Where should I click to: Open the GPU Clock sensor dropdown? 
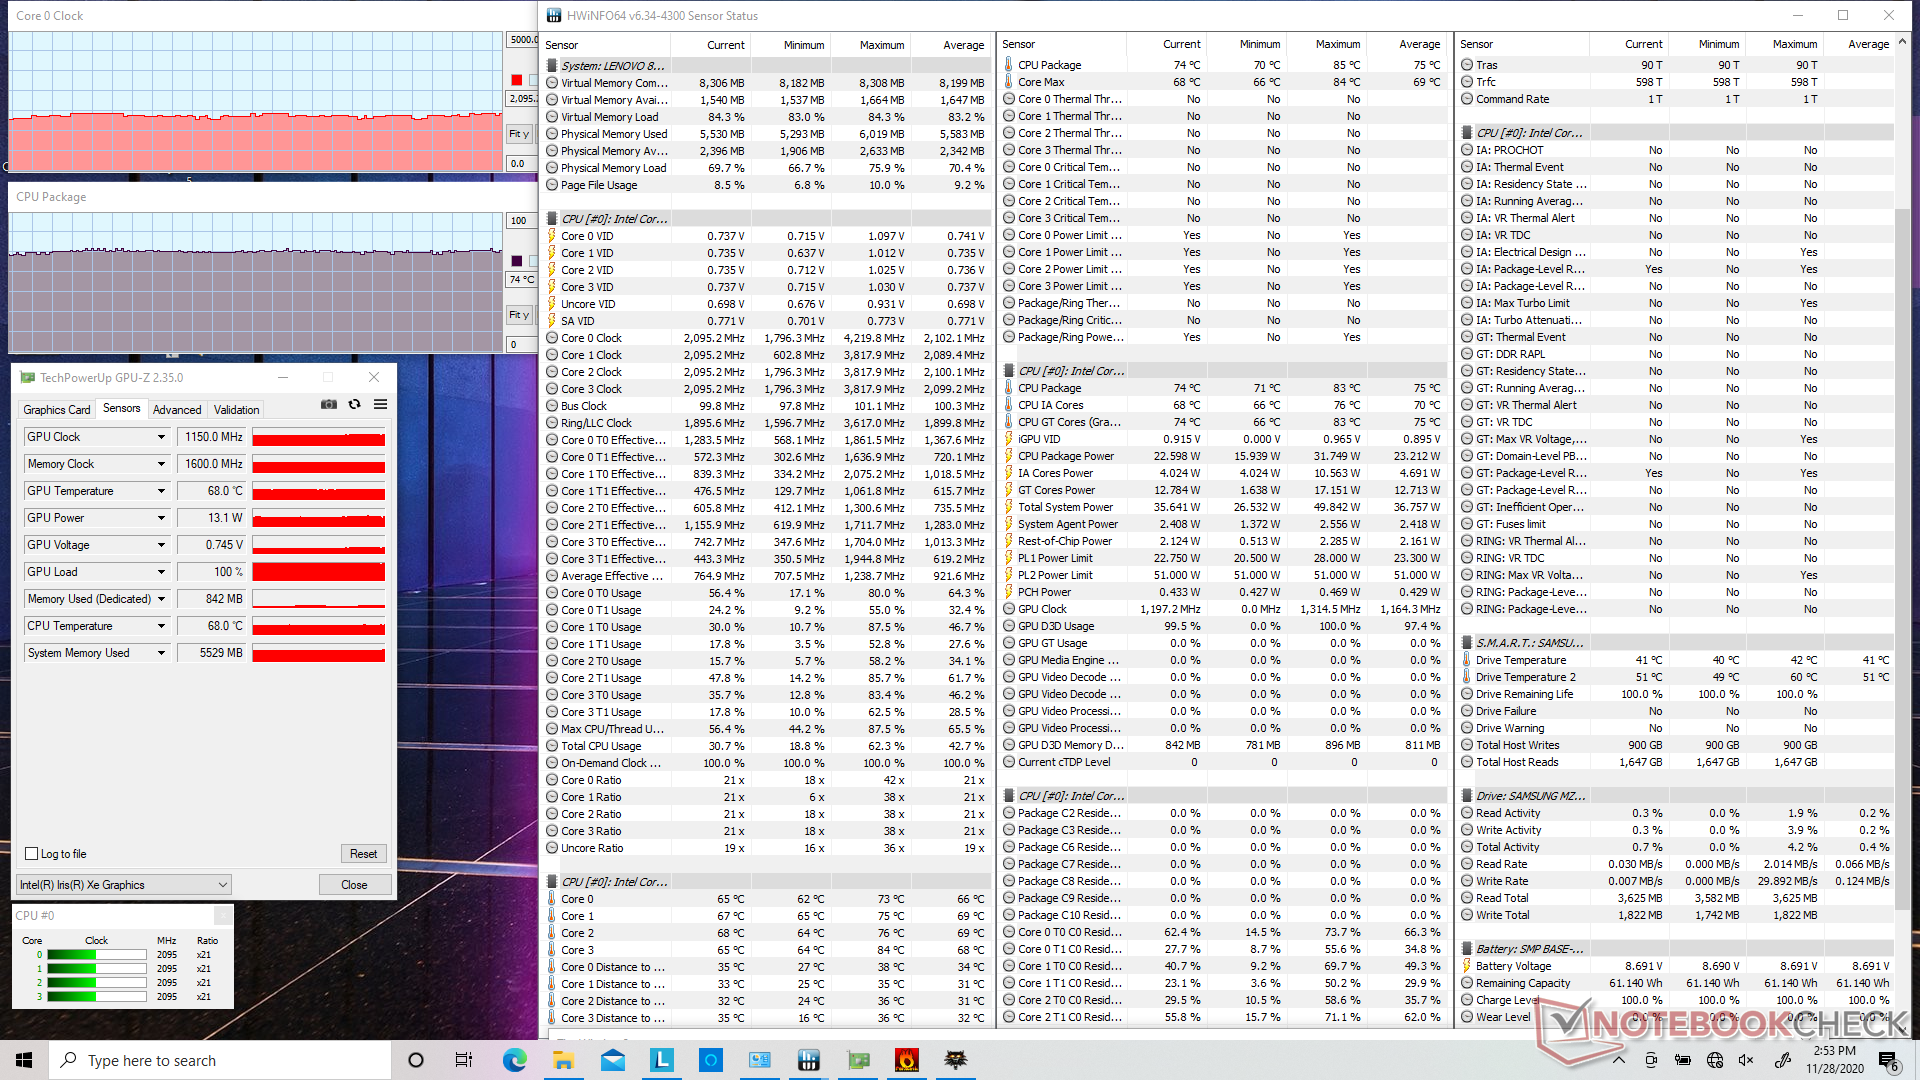click(161, 437)
